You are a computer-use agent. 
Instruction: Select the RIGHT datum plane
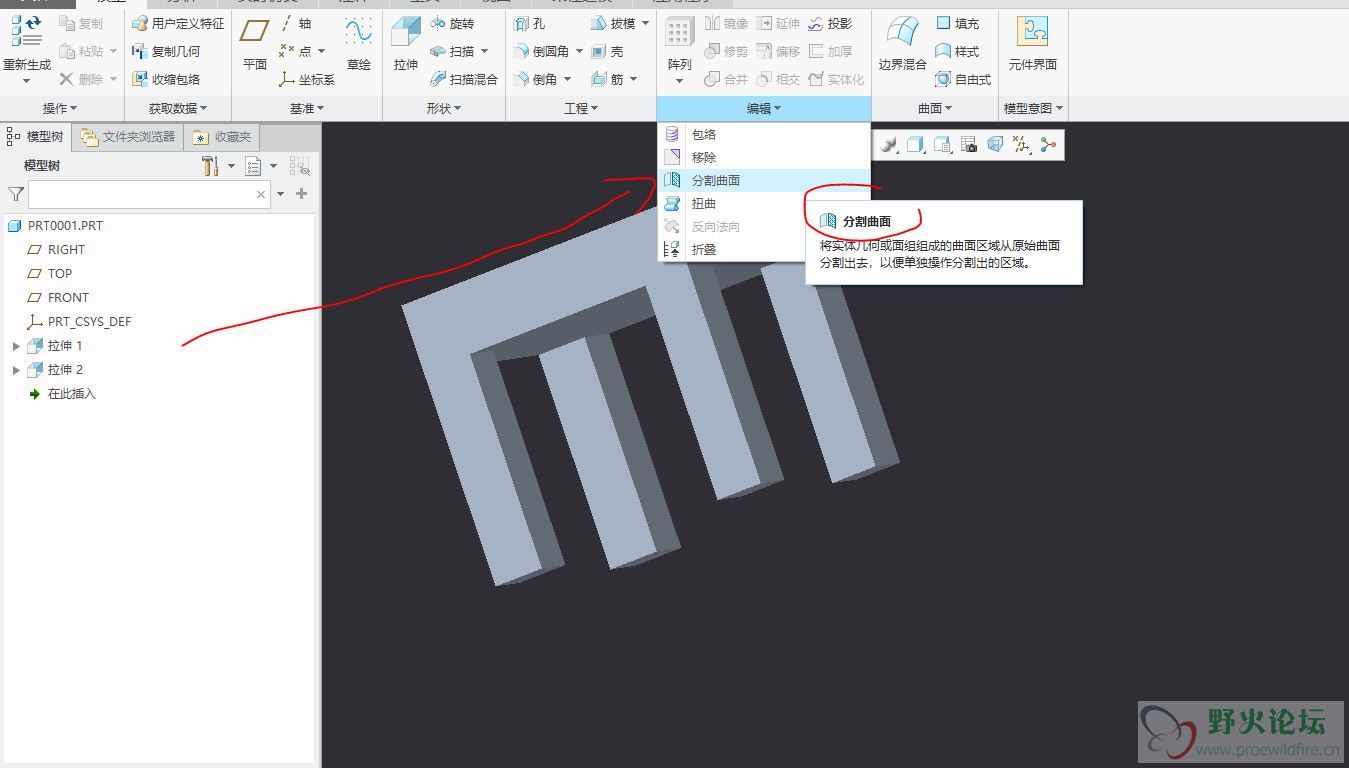[56, 250]
